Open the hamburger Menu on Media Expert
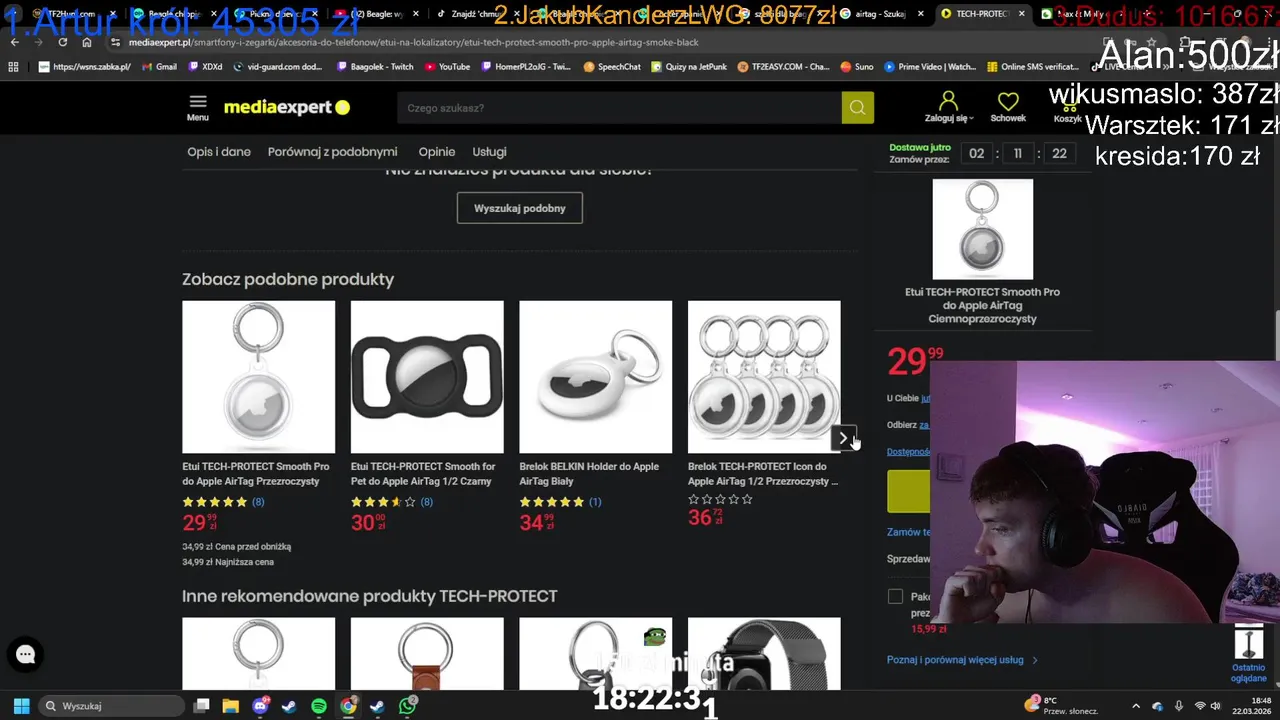Viewport: 1280px width, 720px height. (198, 107)
